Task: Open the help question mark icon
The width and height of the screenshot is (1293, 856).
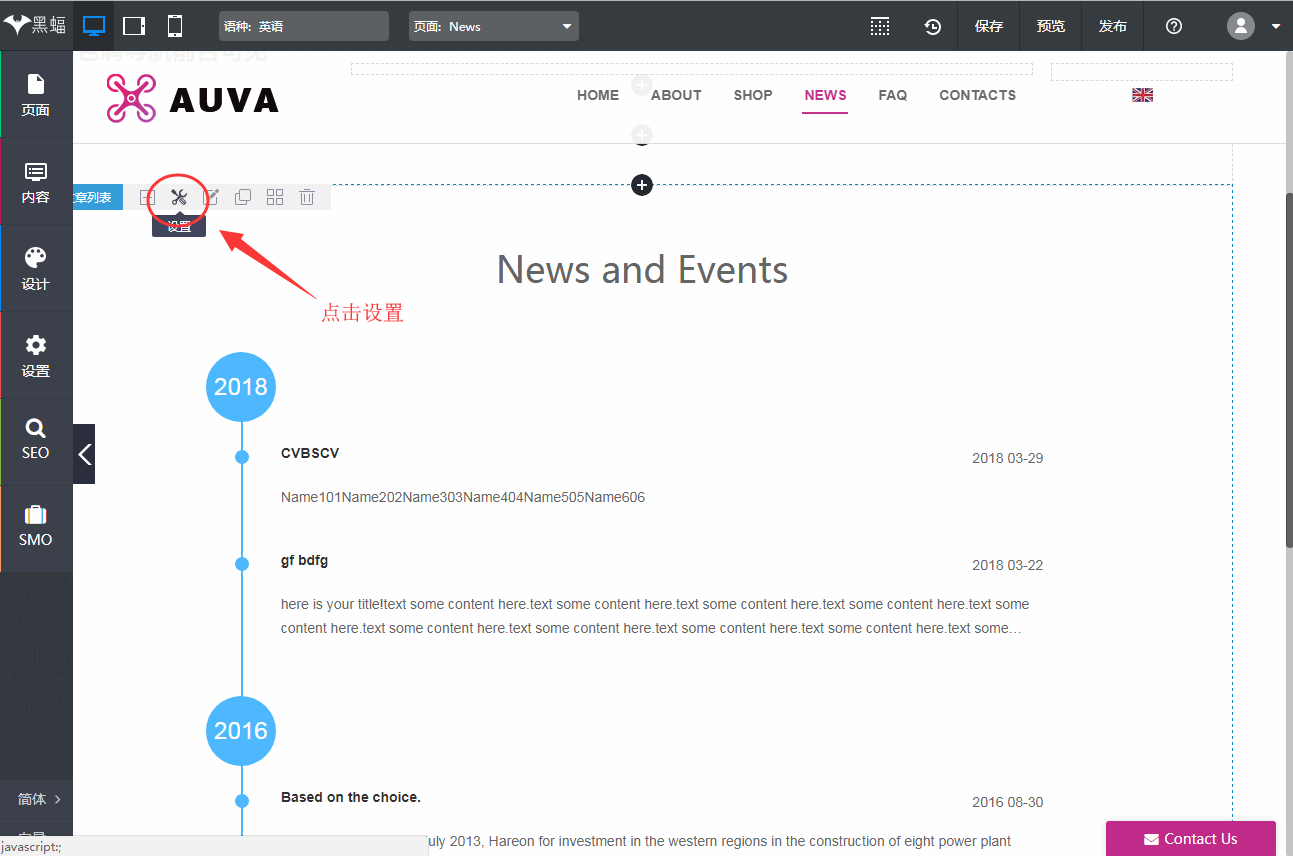Action: click(1174, 27)
